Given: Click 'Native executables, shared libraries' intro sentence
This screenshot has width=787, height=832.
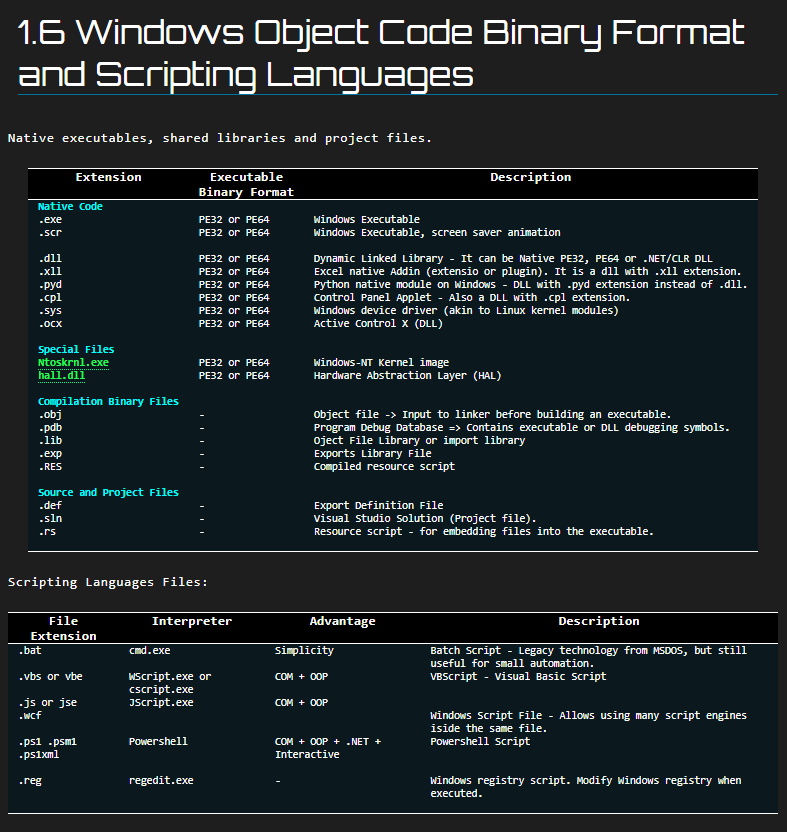Looking at the screenshot, I should point(220,138).
